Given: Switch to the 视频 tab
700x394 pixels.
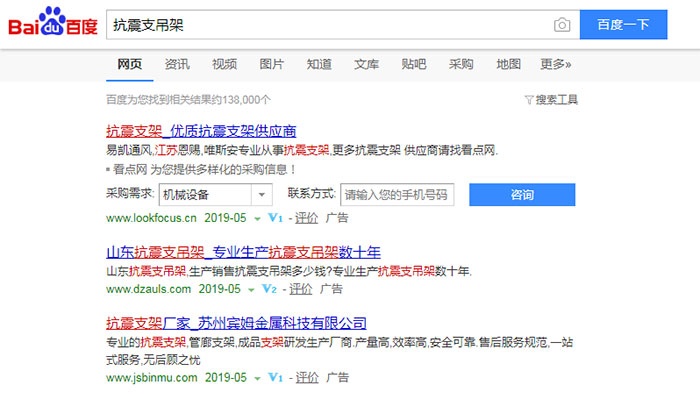Looking at the screenshot, I should (x=225, y=64).
